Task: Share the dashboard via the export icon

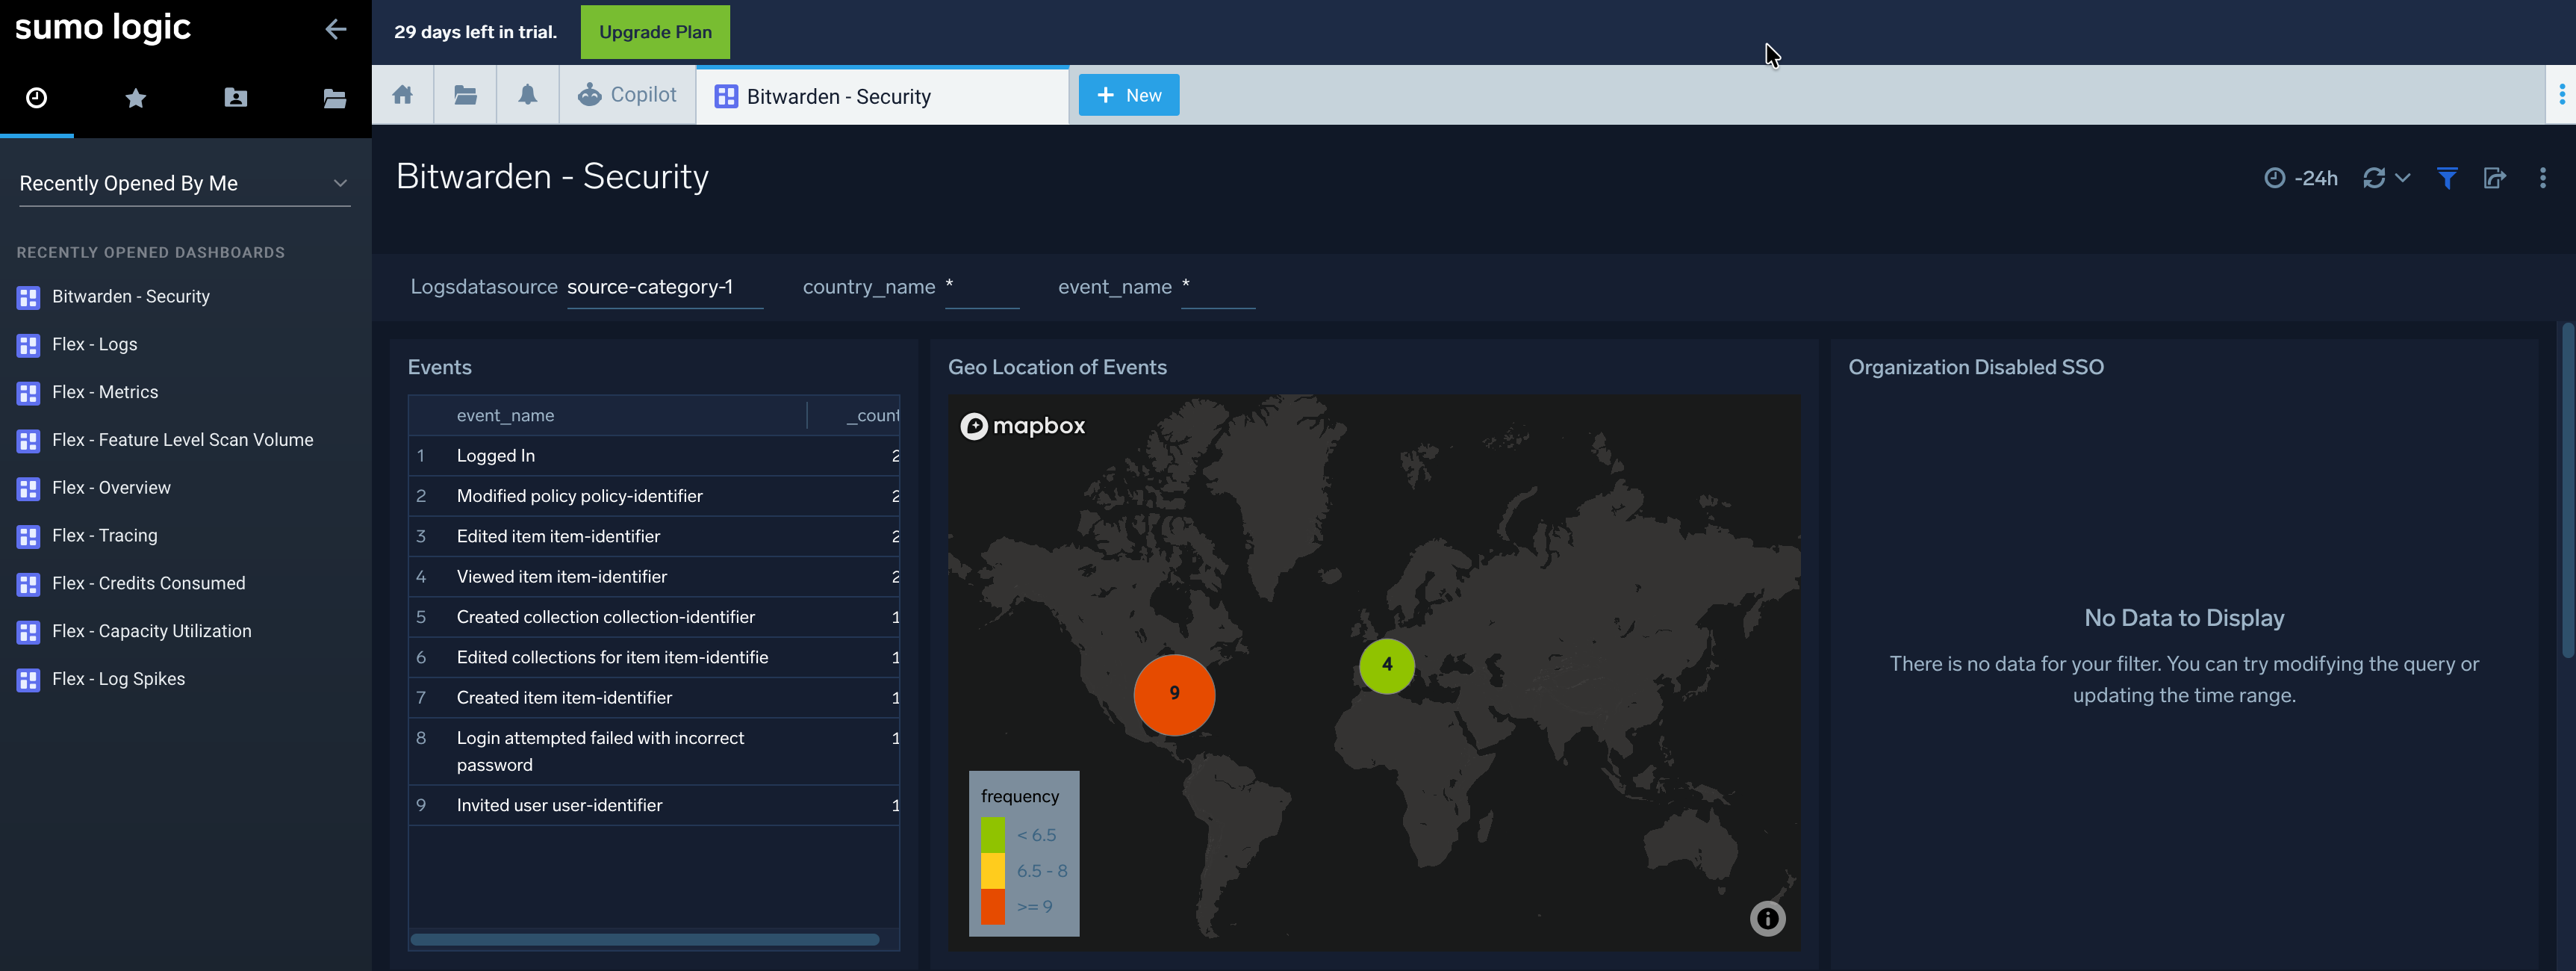Action: [x=2495, y=177]
